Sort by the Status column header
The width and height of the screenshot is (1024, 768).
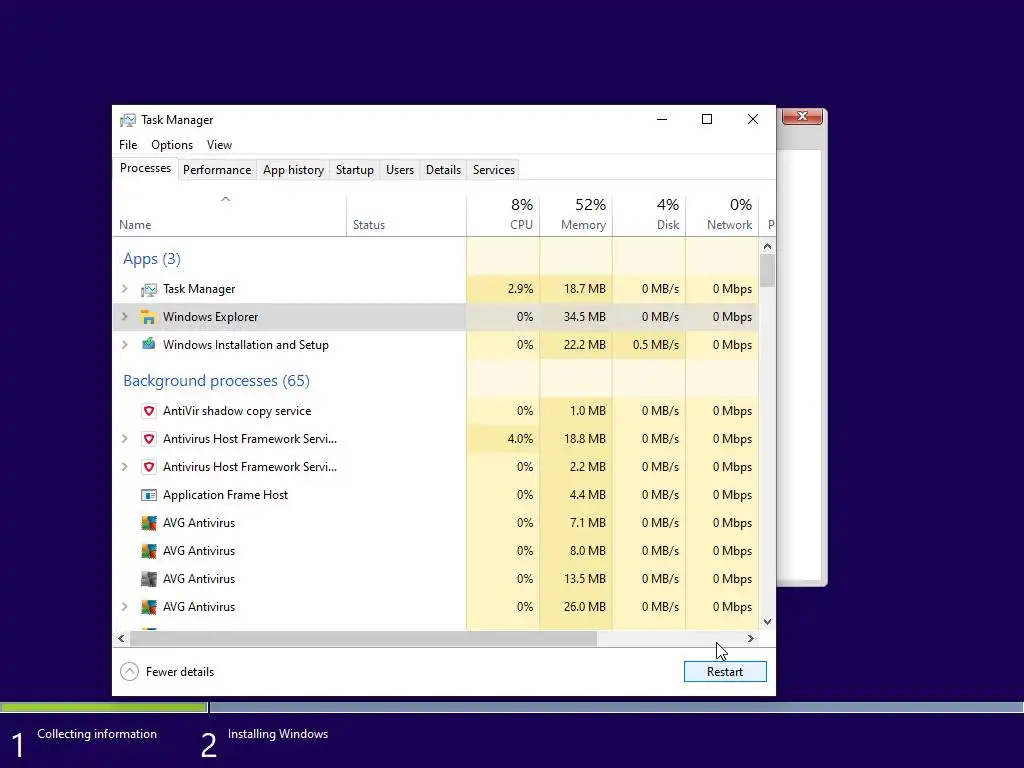pos(406,215)
